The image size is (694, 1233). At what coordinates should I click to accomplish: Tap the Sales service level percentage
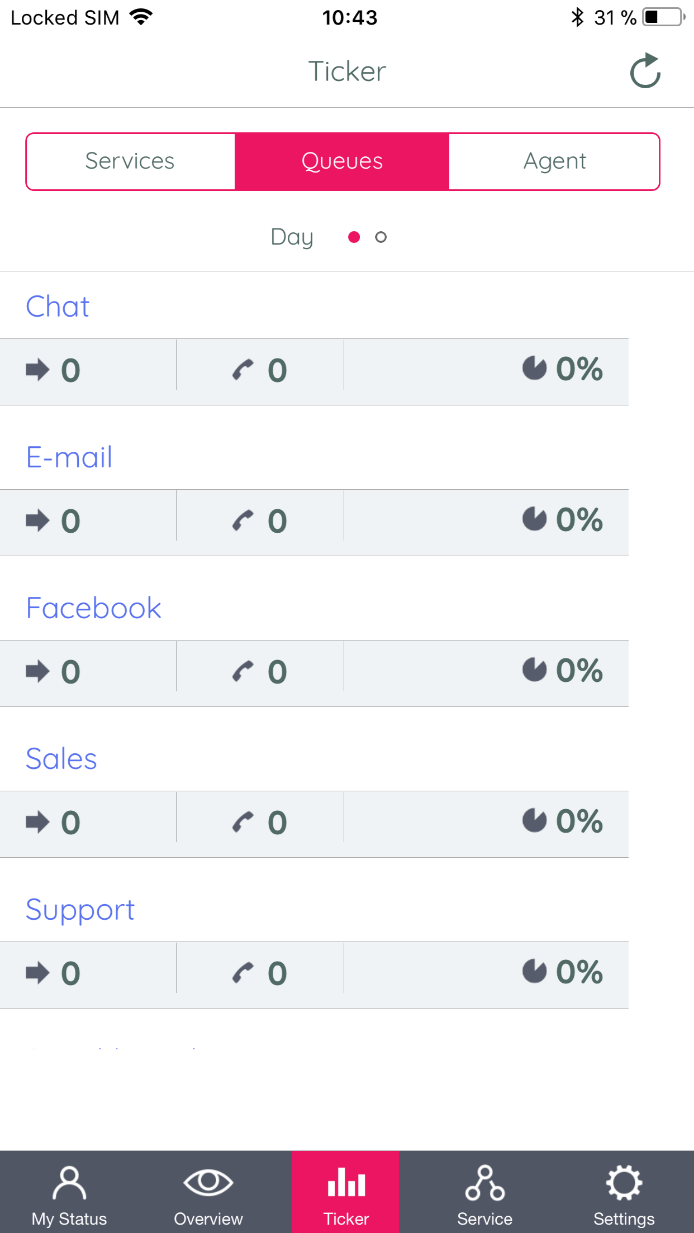(x=578, y=822)
